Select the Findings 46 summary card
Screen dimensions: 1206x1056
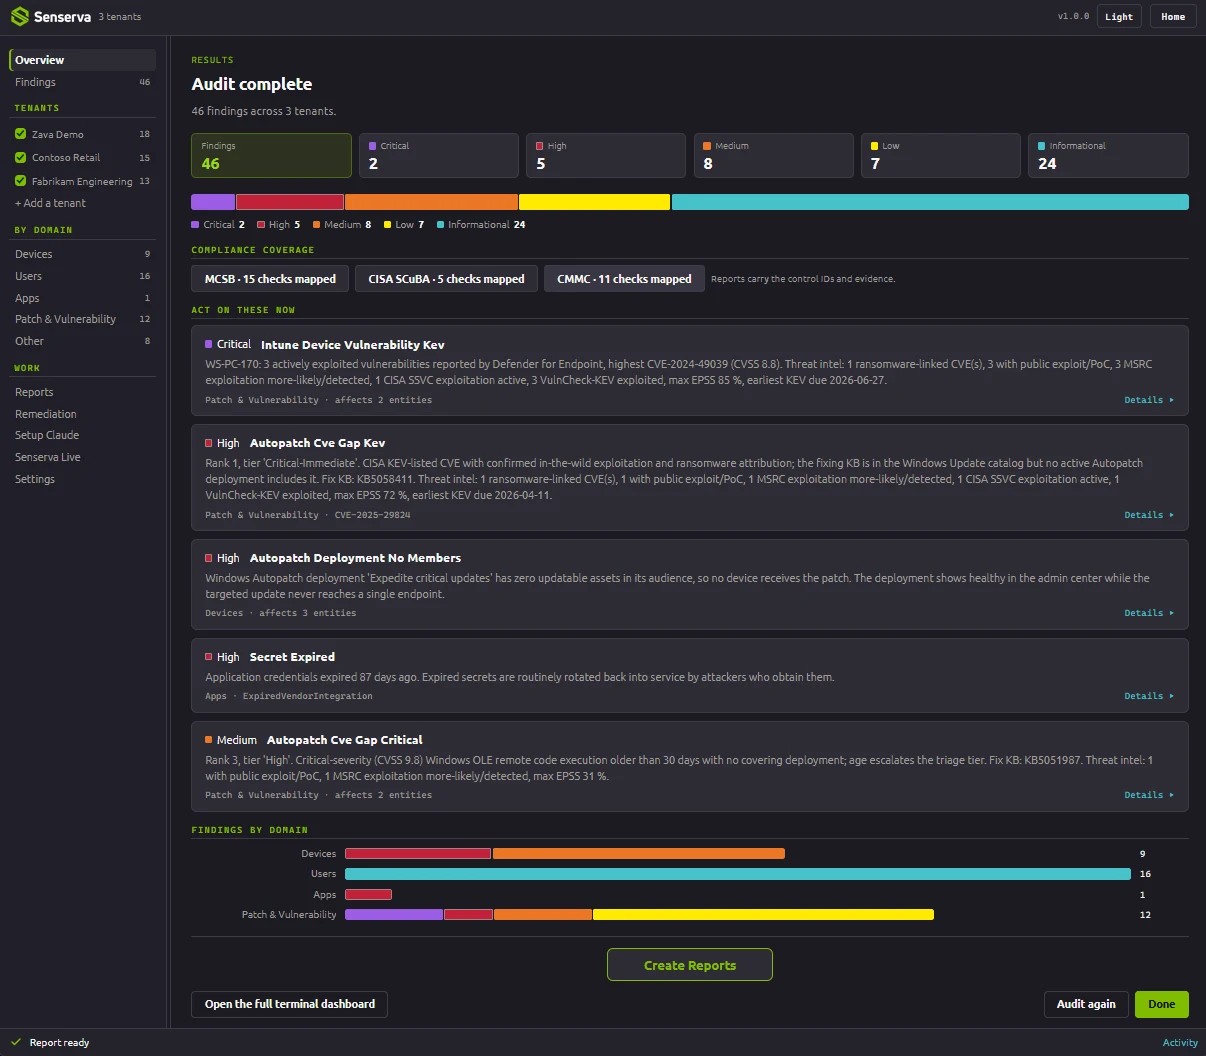click(x=272, y=156)
